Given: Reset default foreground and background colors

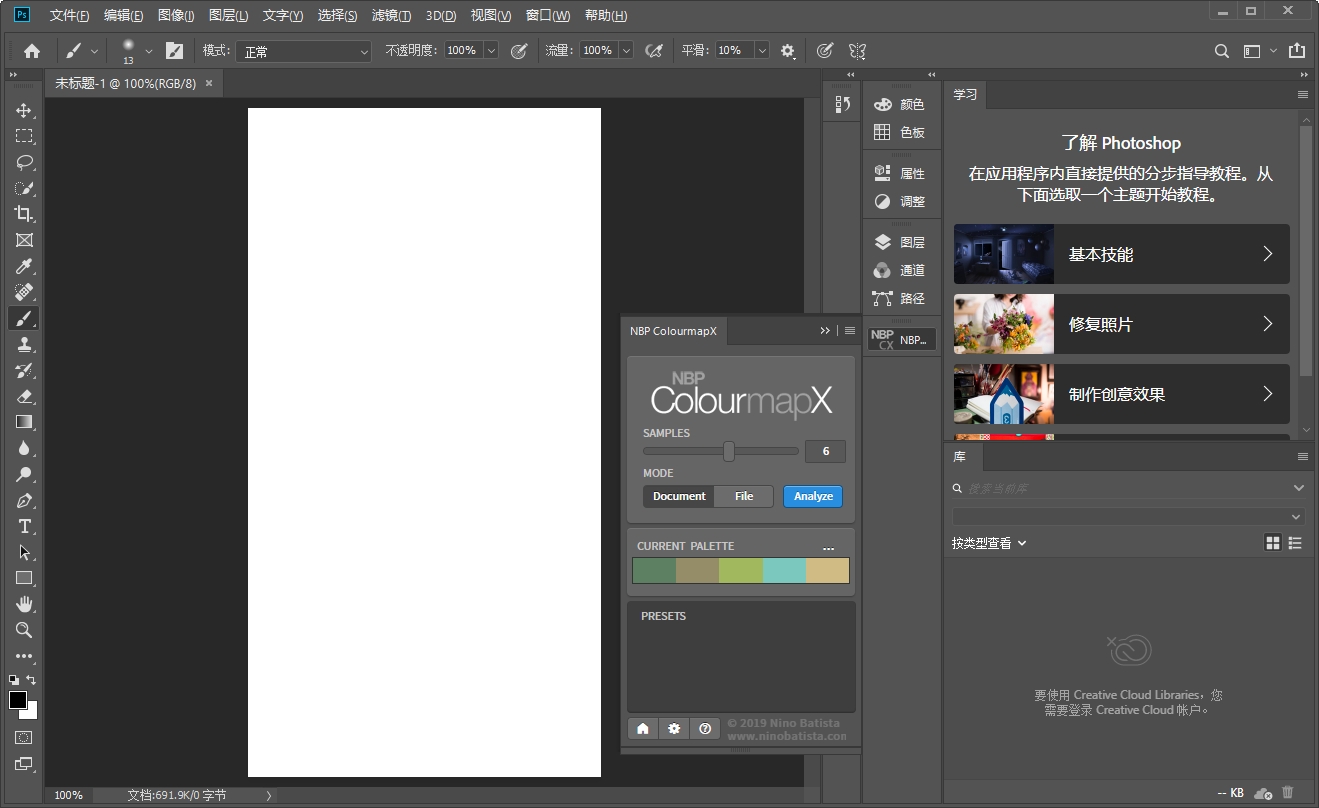Looking at the screenshot, I should click(14, 680).
